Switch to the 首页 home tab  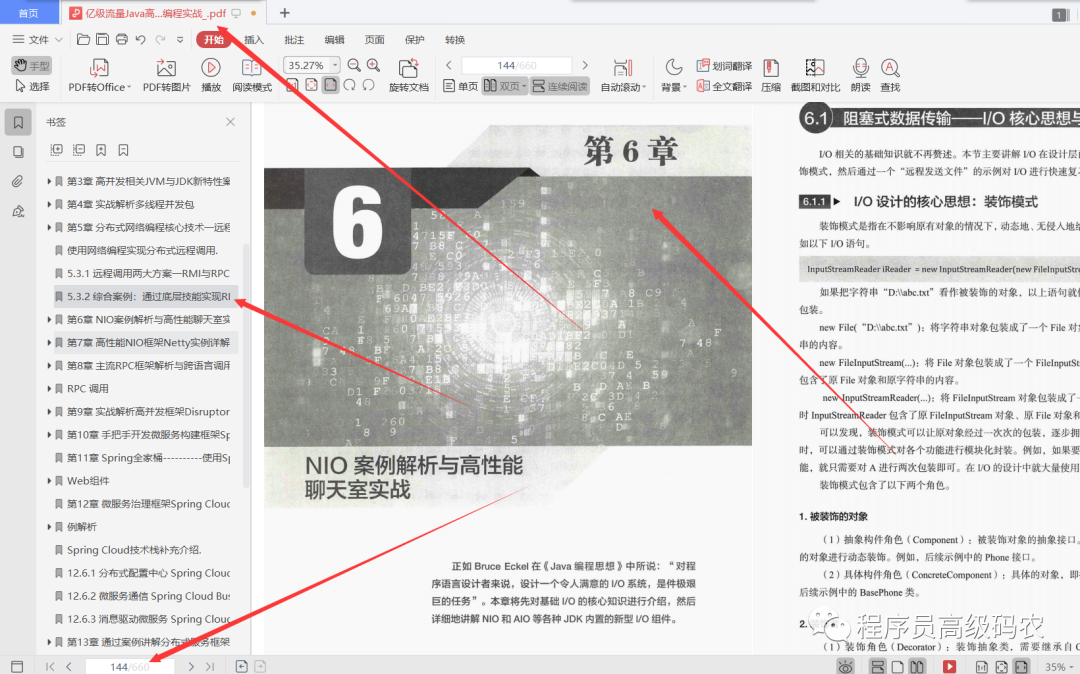click(29, 12)
